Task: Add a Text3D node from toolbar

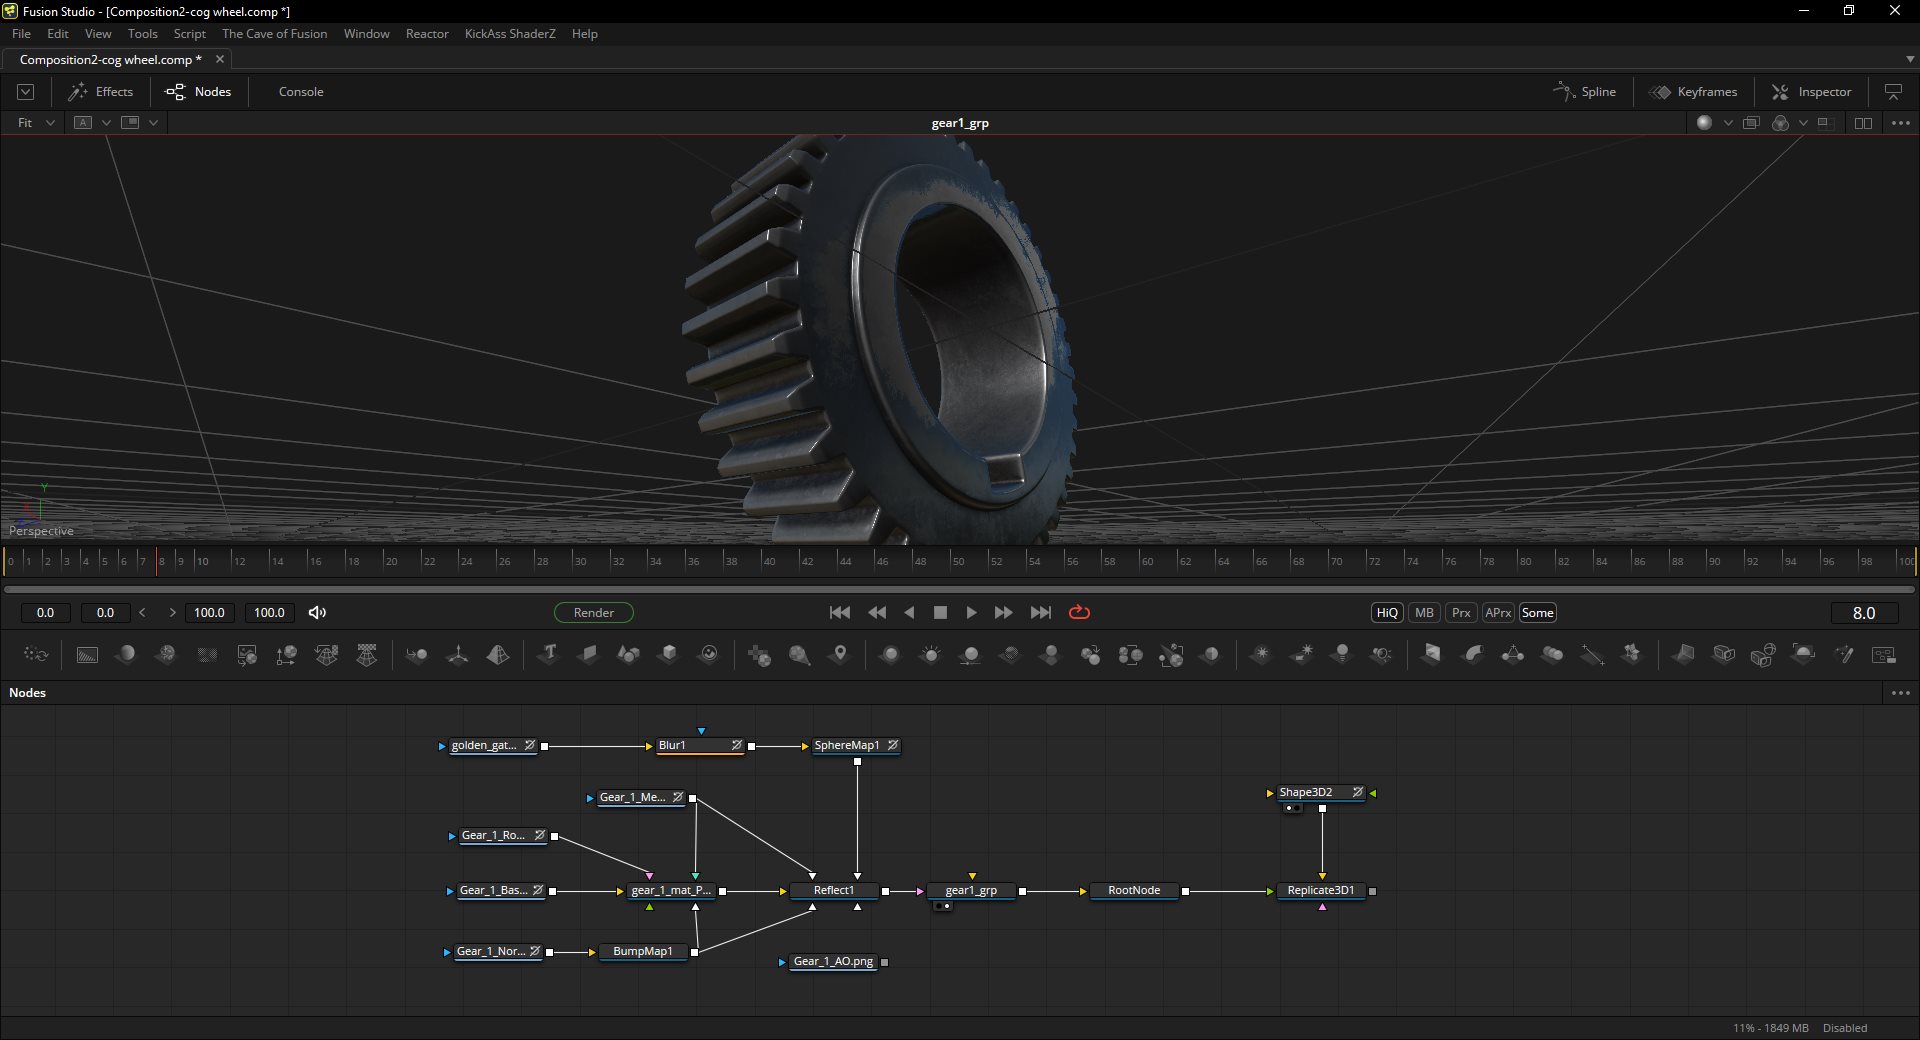Action: [x=549, y=654]
